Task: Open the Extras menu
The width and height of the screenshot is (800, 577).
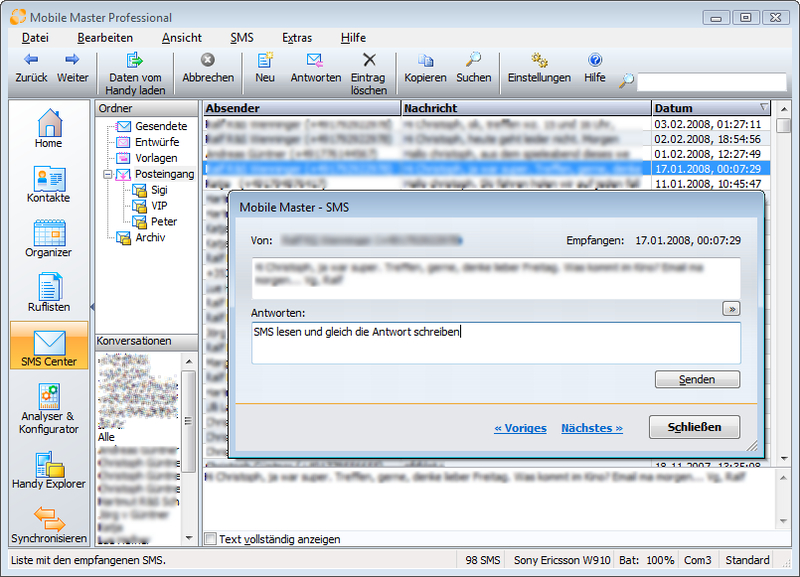Action: [x=297, y=37]
